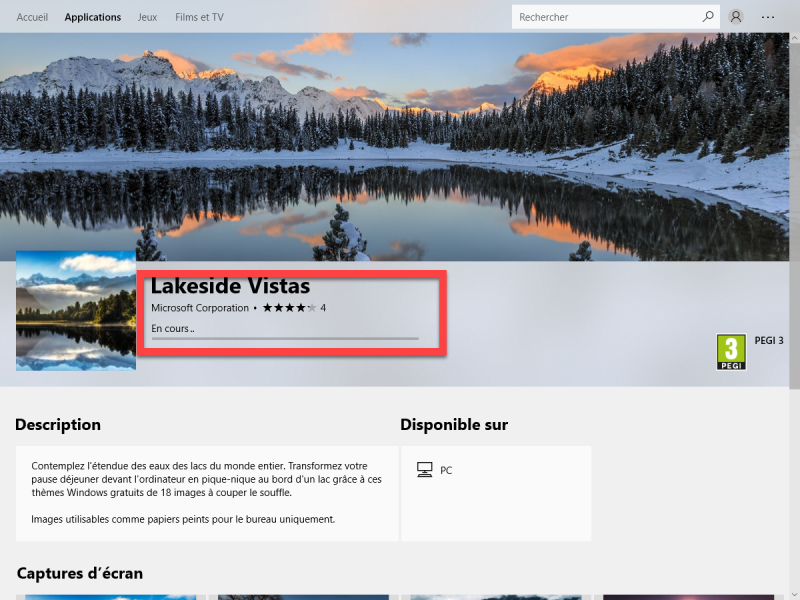Click the PC availability label
The image size is (800, 600).
(446, 470)
